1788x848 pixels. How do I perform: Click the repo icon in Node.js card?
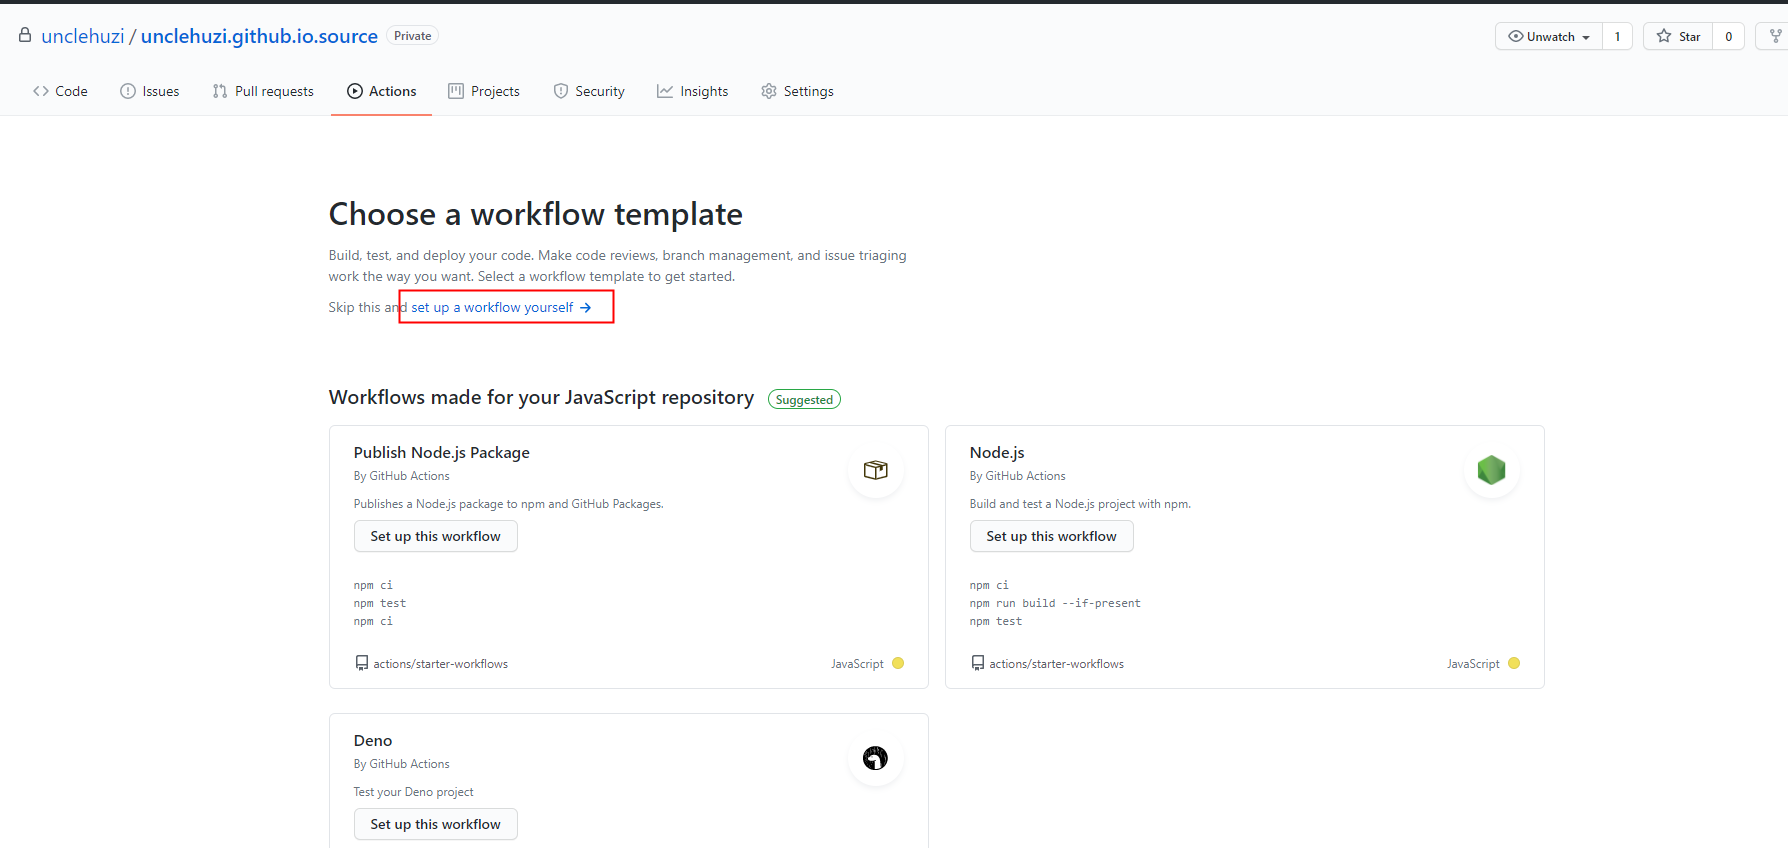[977, 663]
